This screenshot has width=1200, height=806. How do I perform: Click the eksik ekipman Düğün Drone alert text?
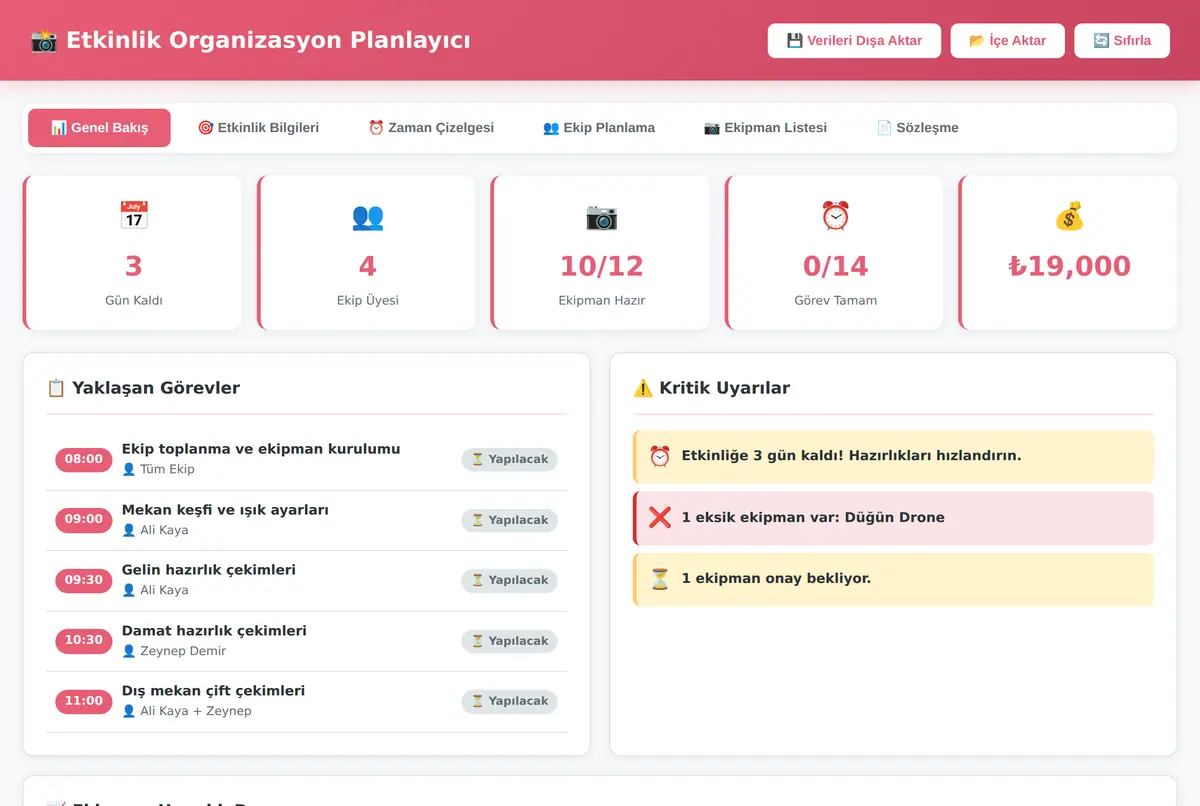[x=813, y=518]
